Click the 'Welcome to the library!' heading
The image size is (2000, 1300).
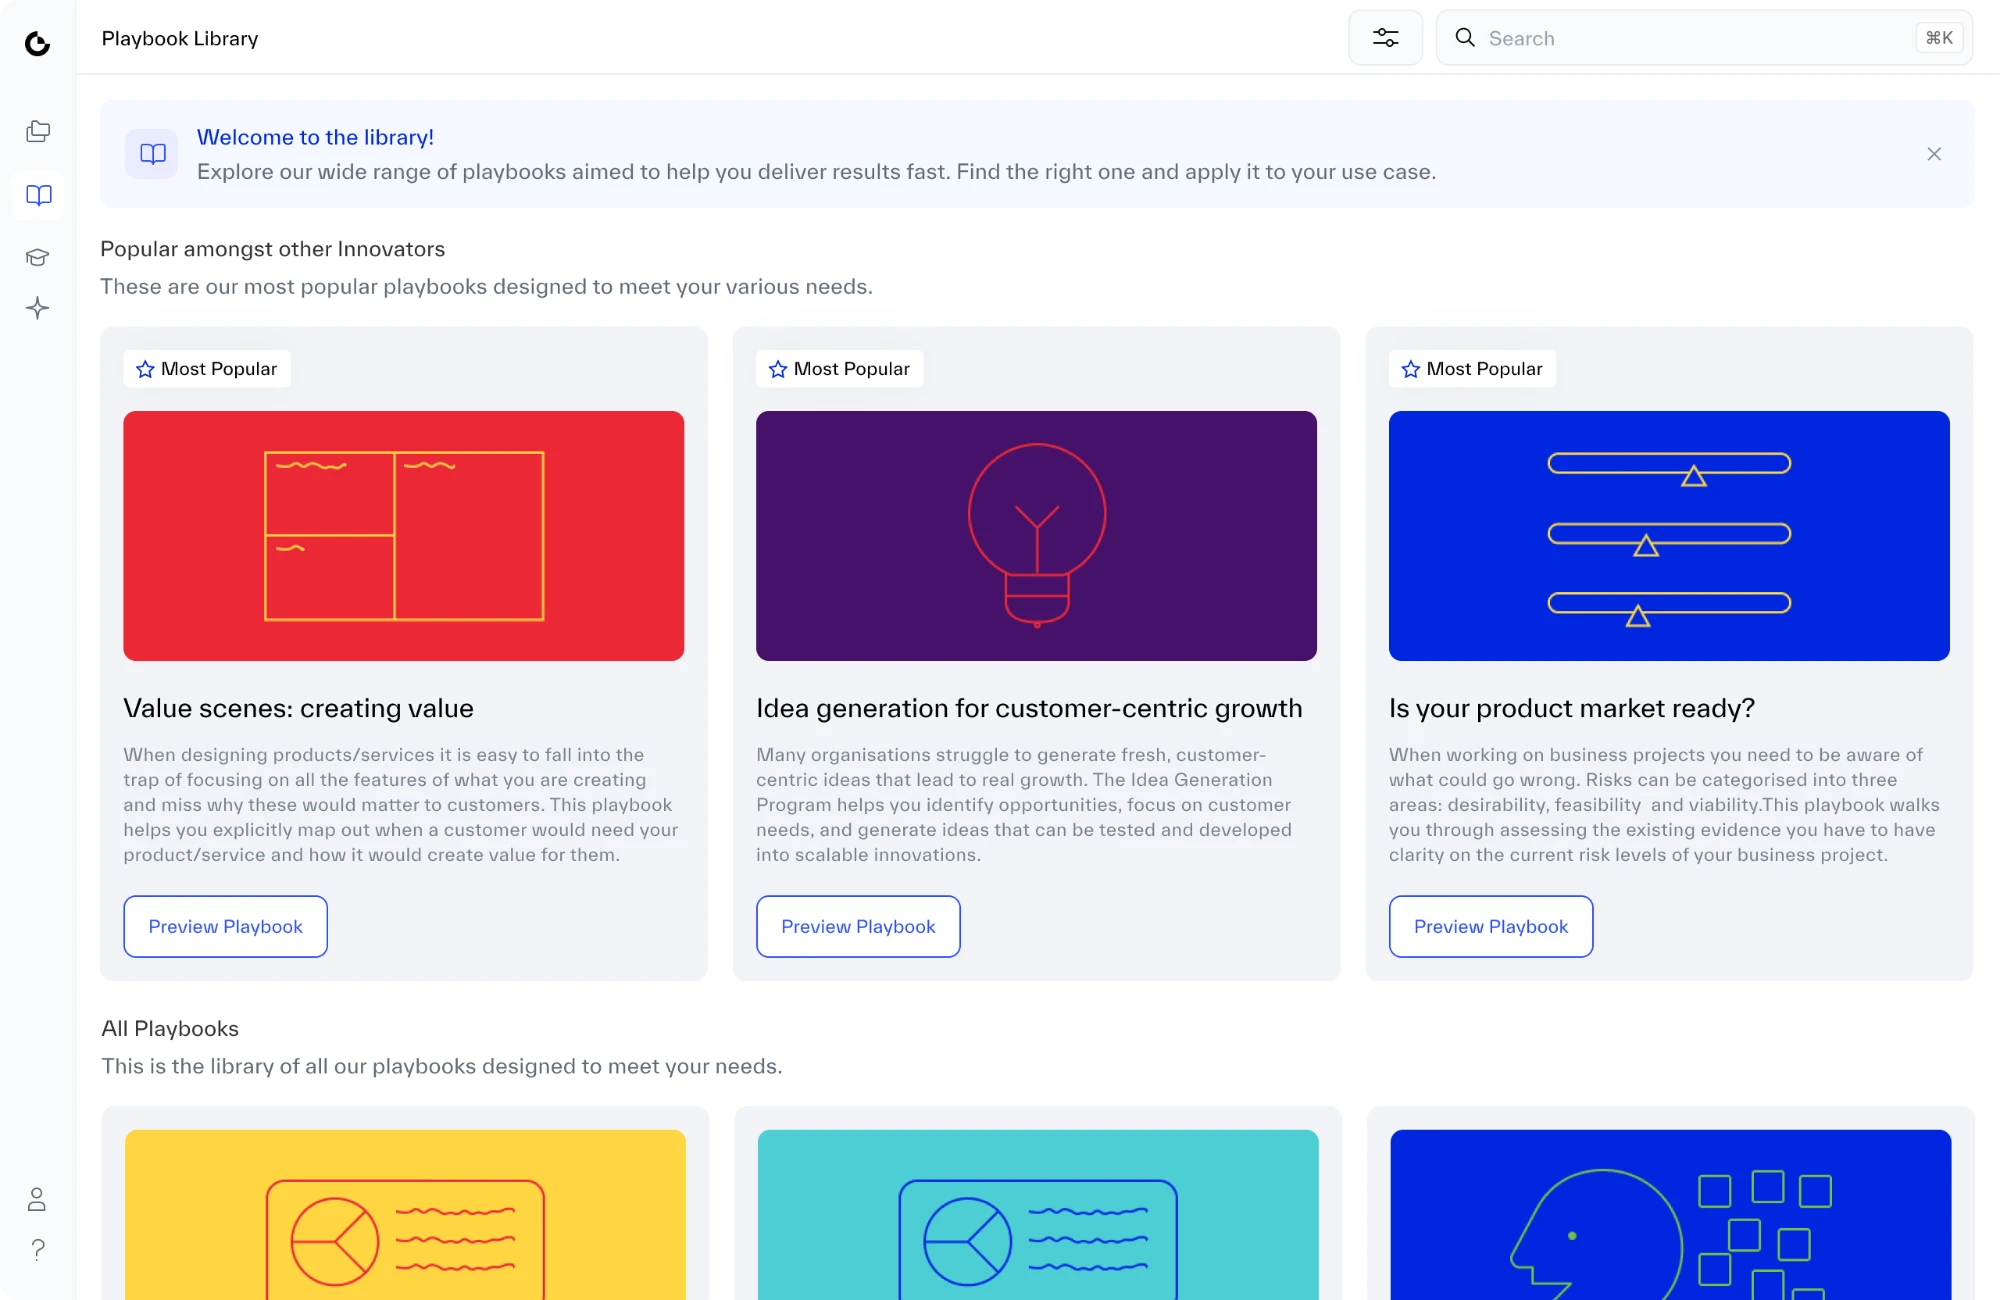click(x=315, y=137)
